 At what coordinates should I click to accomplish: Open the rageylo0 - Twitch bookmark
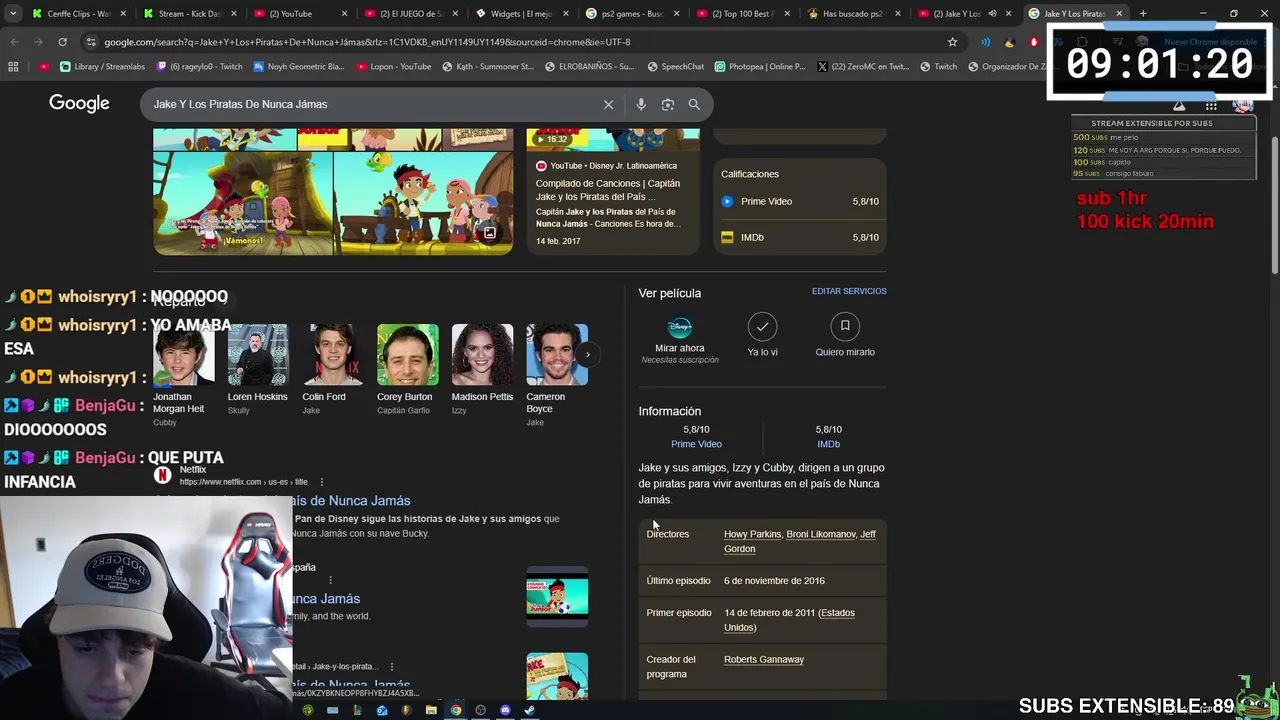tap(198, 66)
